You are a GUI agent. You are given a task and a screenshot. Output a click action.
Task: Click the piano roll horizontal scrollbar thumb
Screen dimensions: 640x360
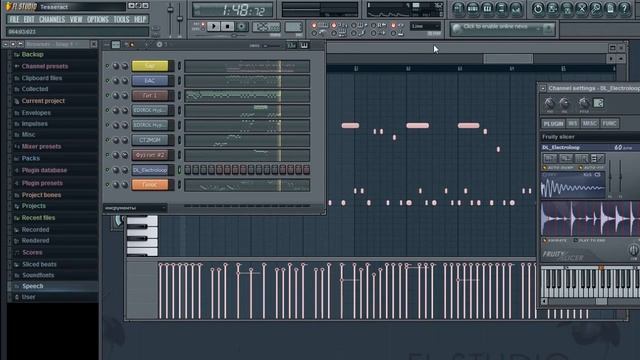click(x=508, y=59)
